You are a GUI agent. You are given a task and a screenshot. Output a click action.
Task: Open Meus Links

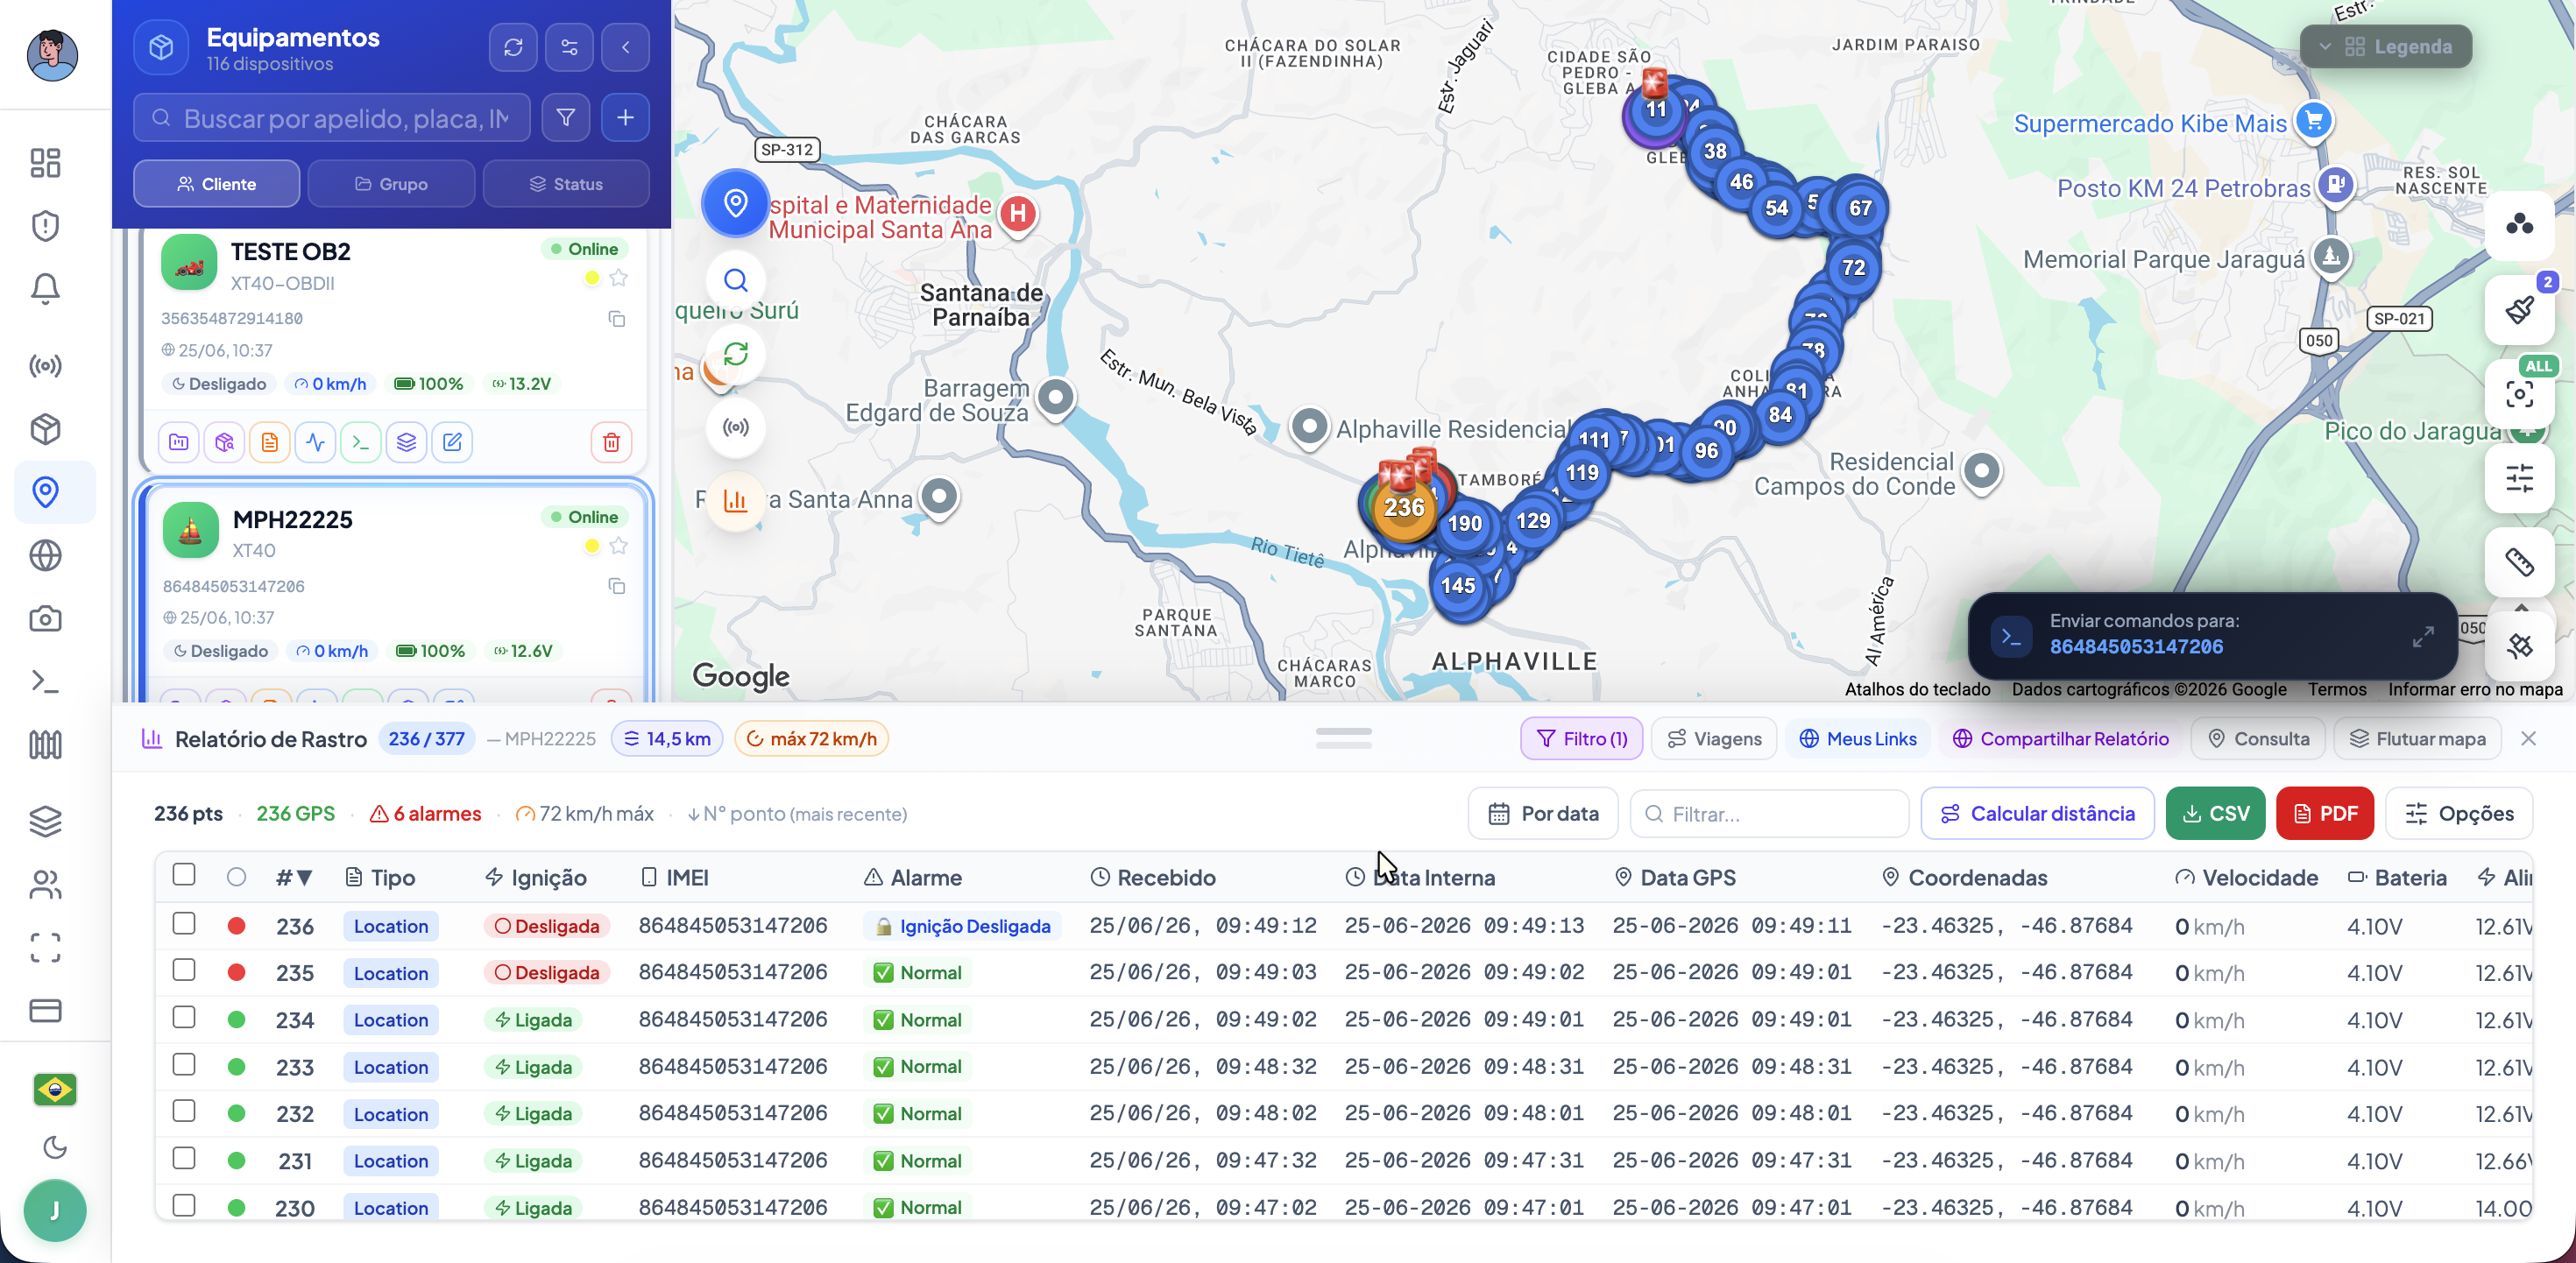coord(1857,739)
